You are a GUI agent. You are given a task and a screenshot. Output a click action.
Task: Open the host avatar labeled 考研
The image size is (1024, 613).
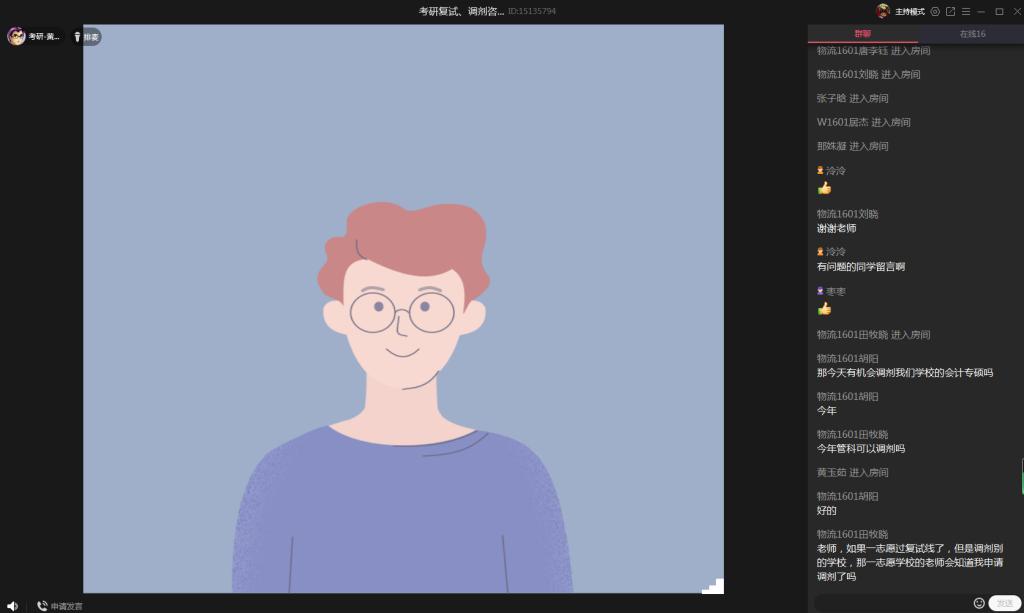pos(17,37)
